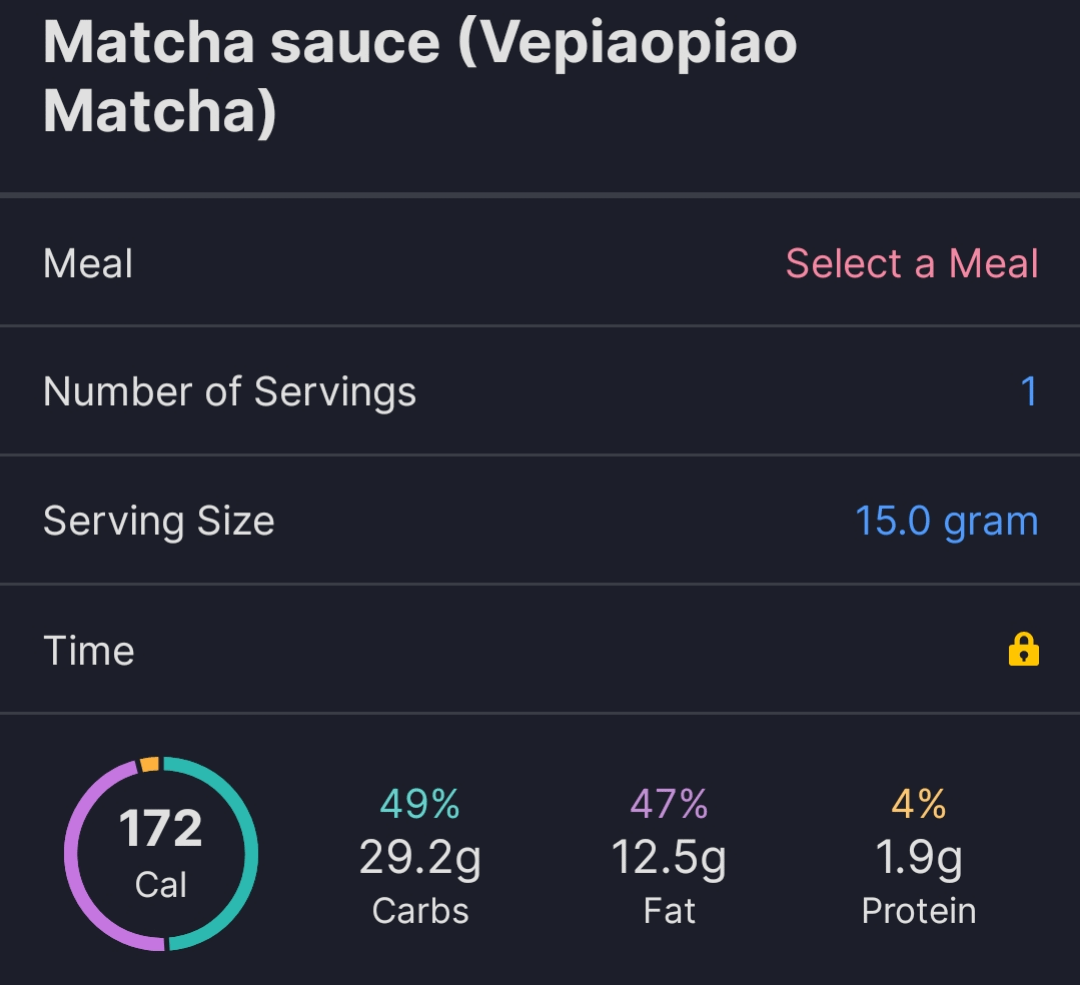Tap the Matcha sauce food title
This screenshot has width=1080, height=985.
[x=420, y=77]
